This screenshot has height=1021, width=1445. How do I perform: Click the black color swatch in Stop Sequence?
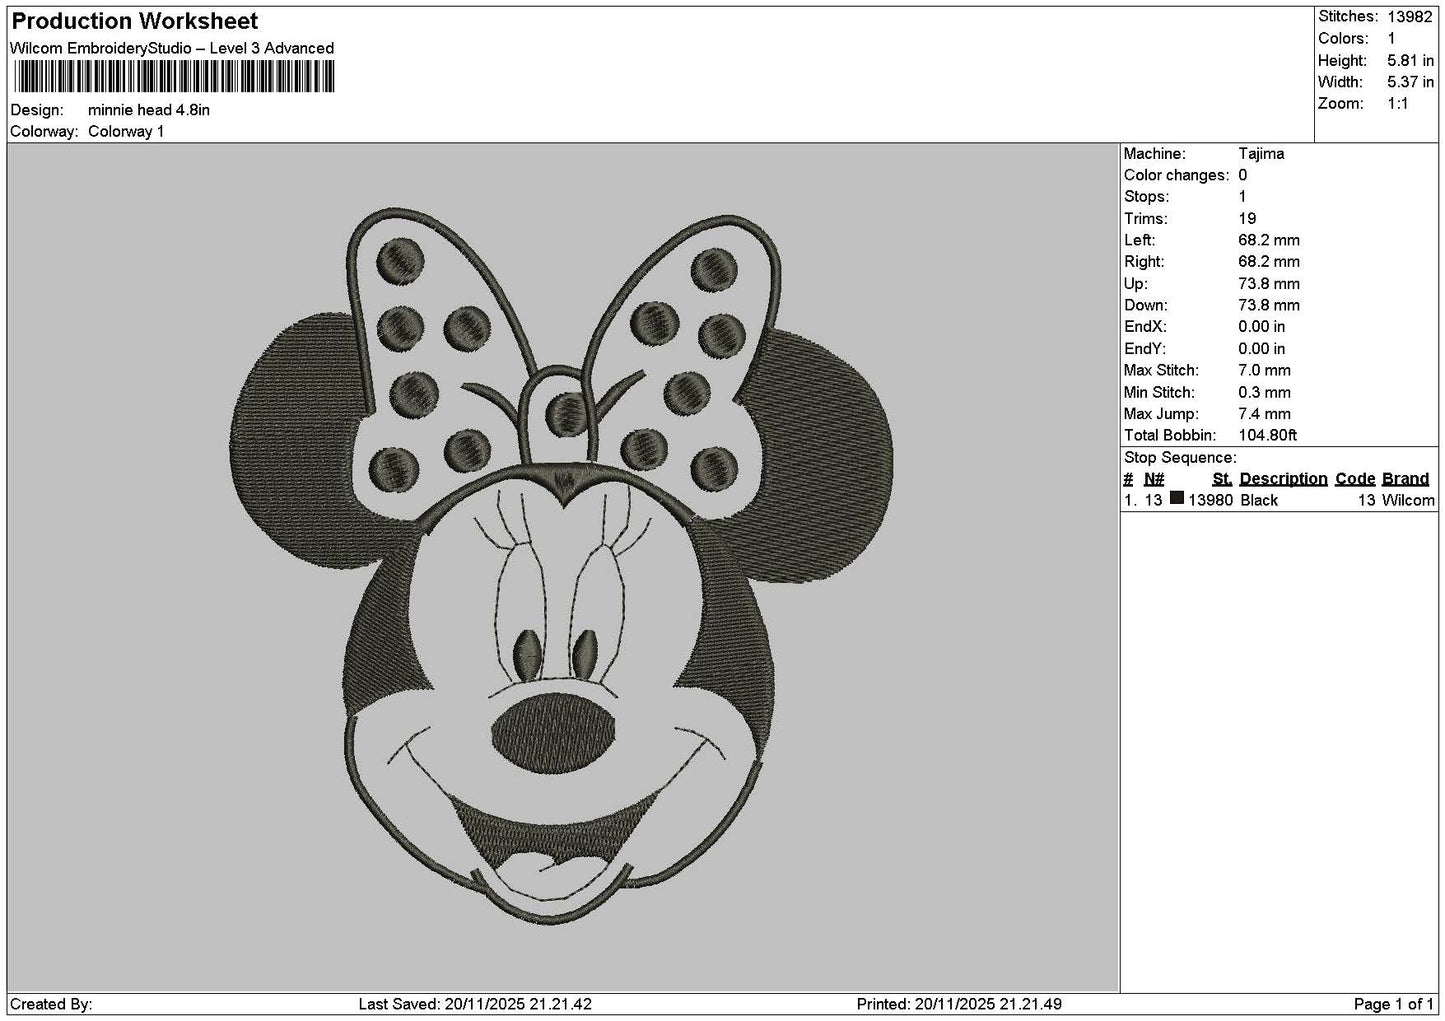[1177, 499]
